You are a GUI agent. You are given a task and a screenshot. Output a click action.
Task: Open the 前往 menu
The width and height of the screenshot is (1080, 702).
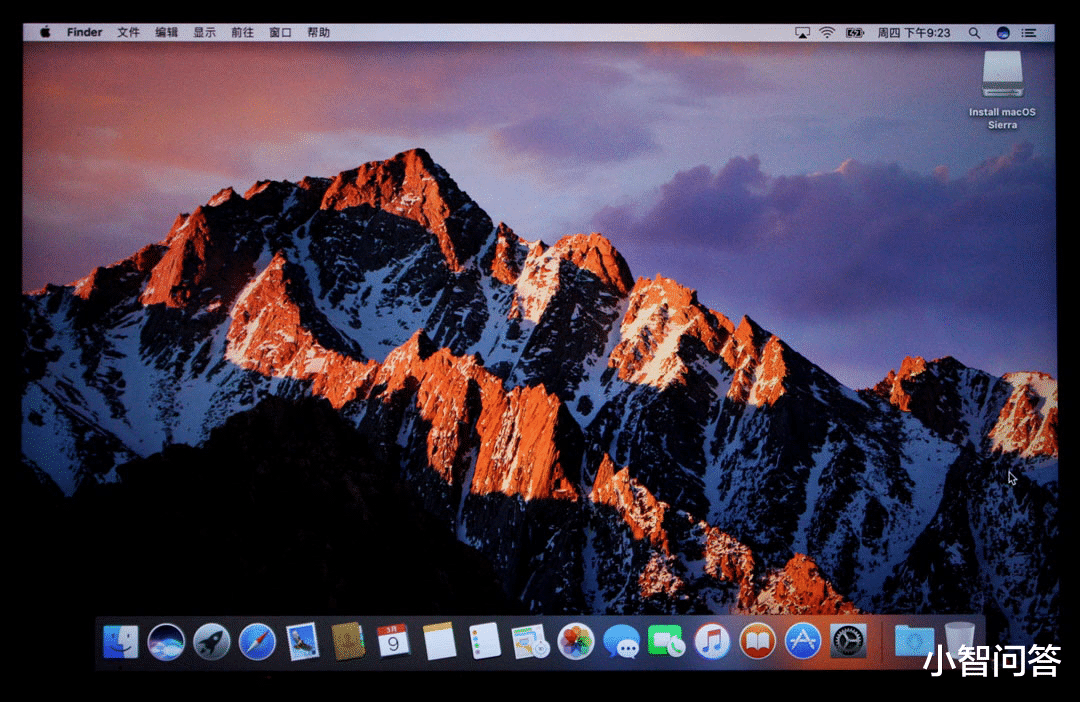point(243,32)
